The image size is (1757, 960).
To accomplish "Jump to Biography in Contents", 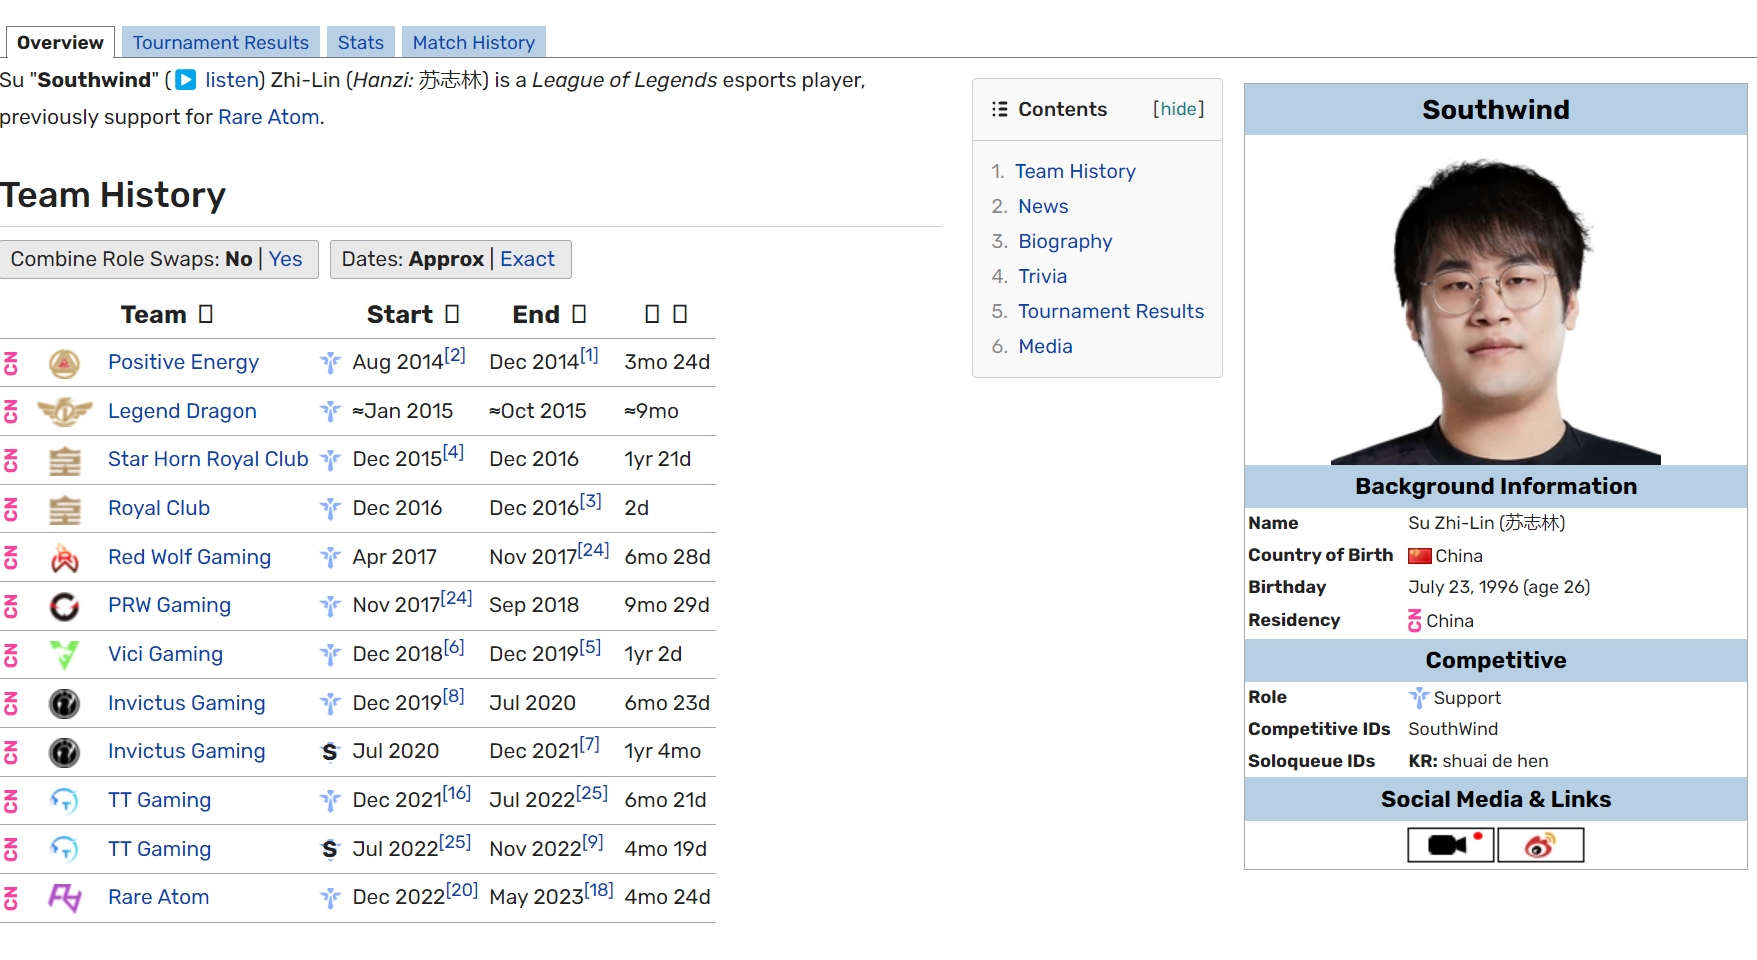I will tap(1065, 242).
